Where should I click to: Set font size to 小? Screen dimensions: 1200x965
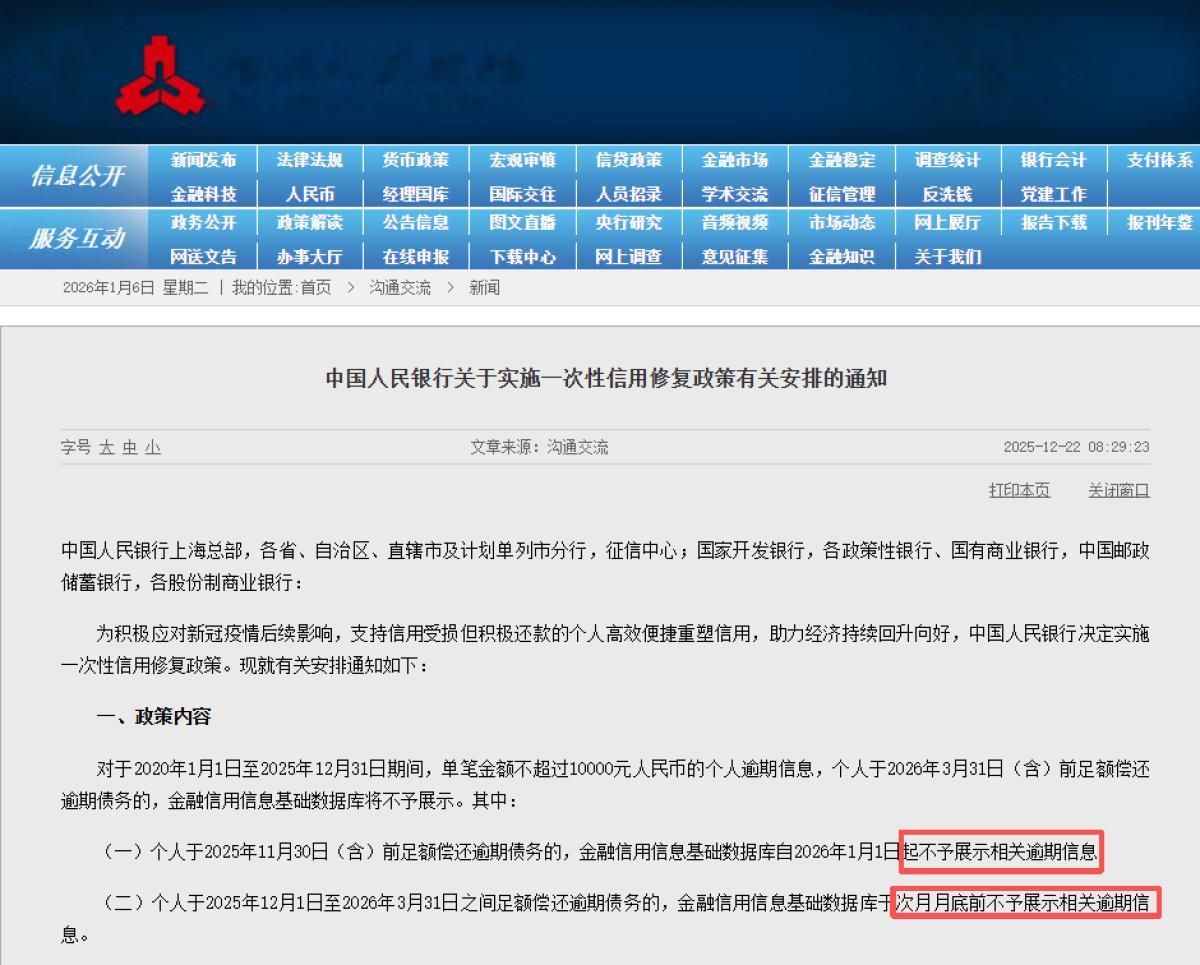click(152, 448)
